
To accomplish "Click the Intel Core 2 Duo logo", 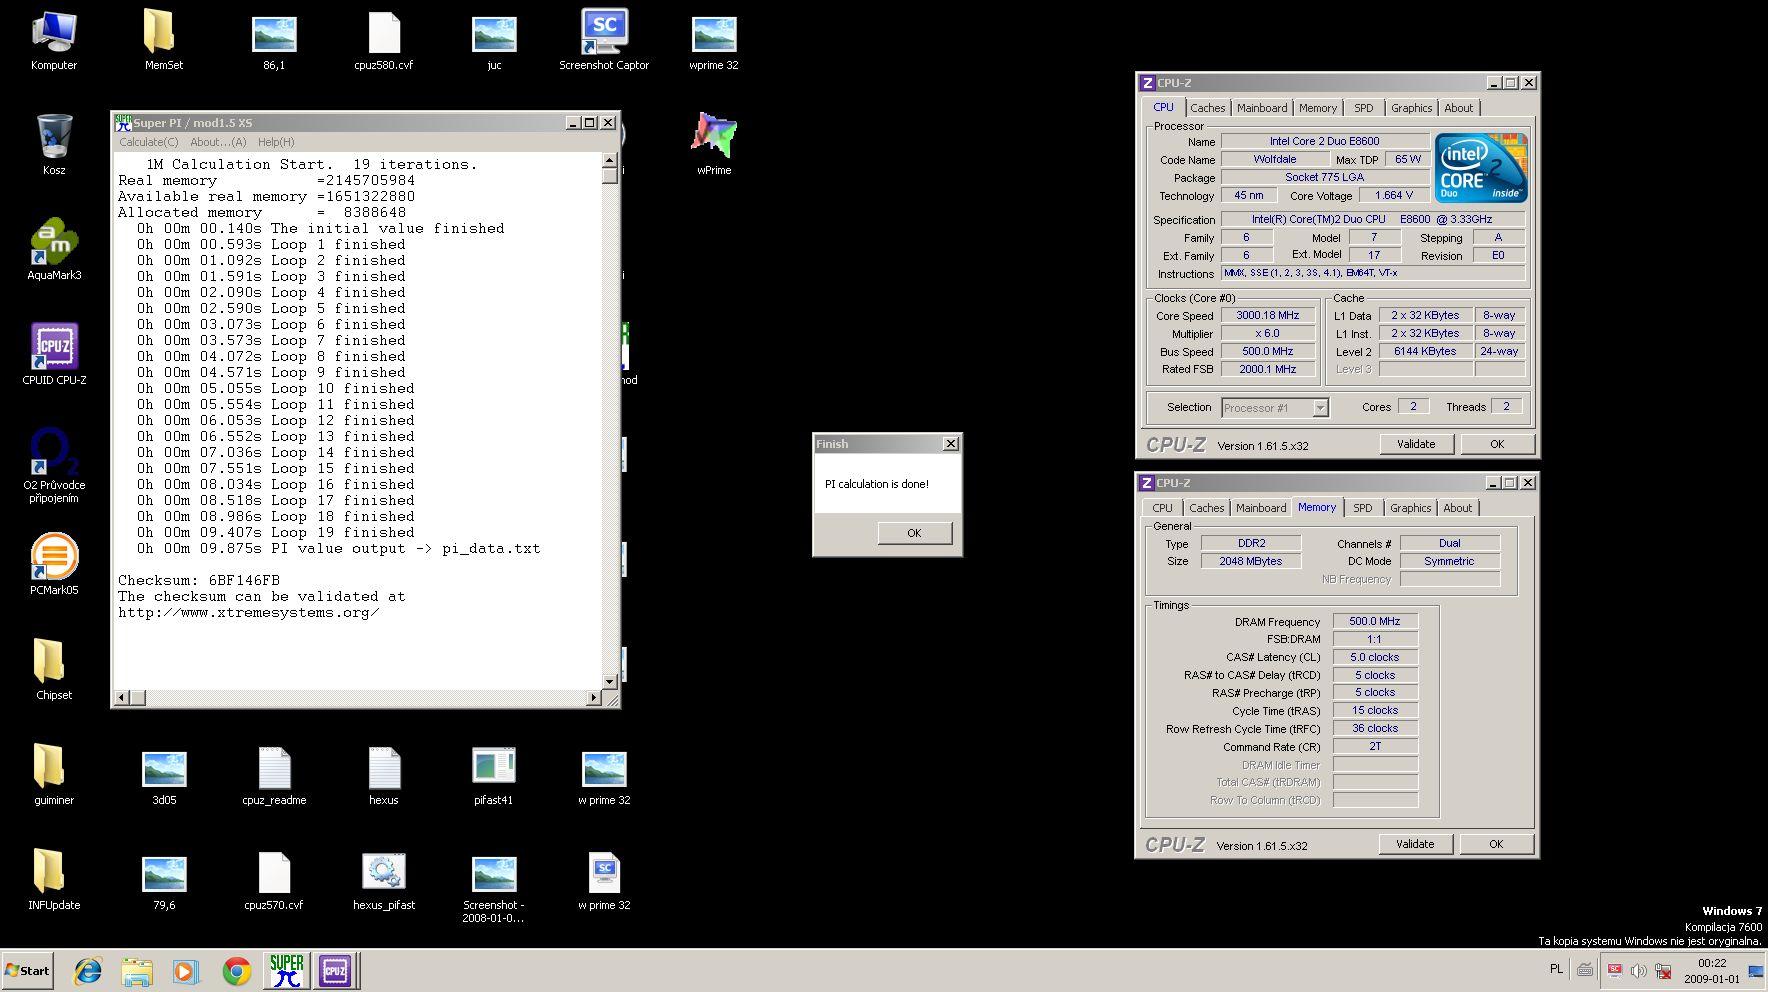I will 1481,169.
